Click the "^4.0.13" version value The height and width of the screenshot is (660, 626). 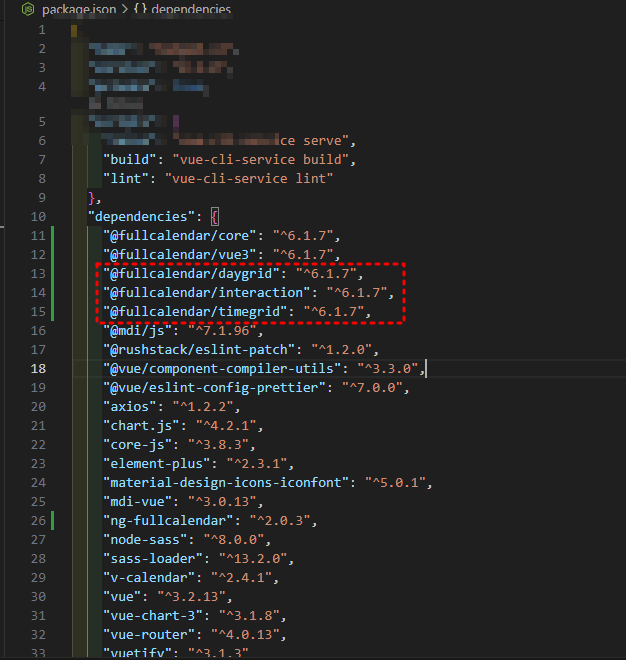click(x=245, y=635)
